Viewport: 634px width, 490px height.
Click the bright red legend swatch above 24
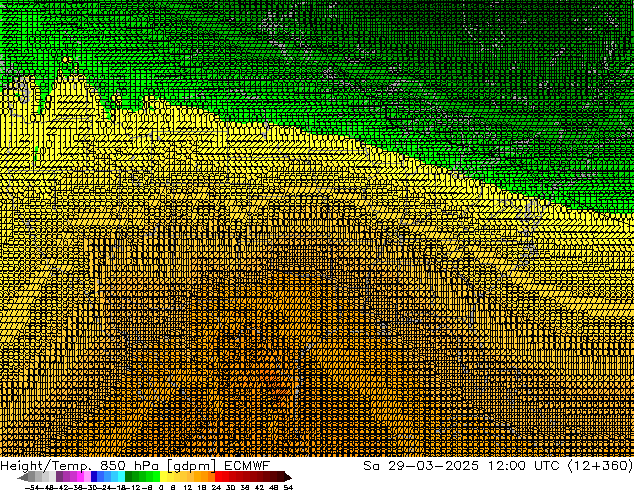pyautogui.click(x=218, y=476)
